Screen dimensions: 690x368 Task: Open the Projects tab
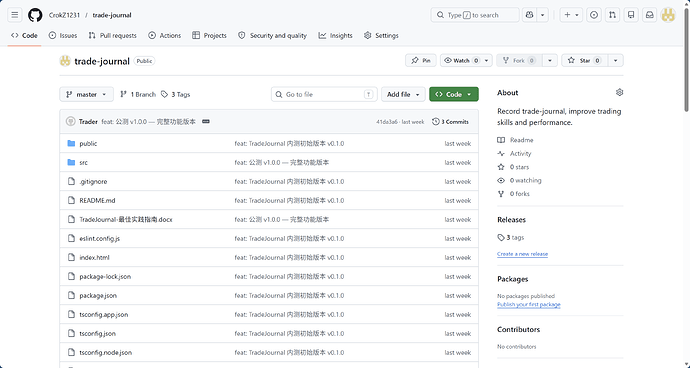pos(209,36)
